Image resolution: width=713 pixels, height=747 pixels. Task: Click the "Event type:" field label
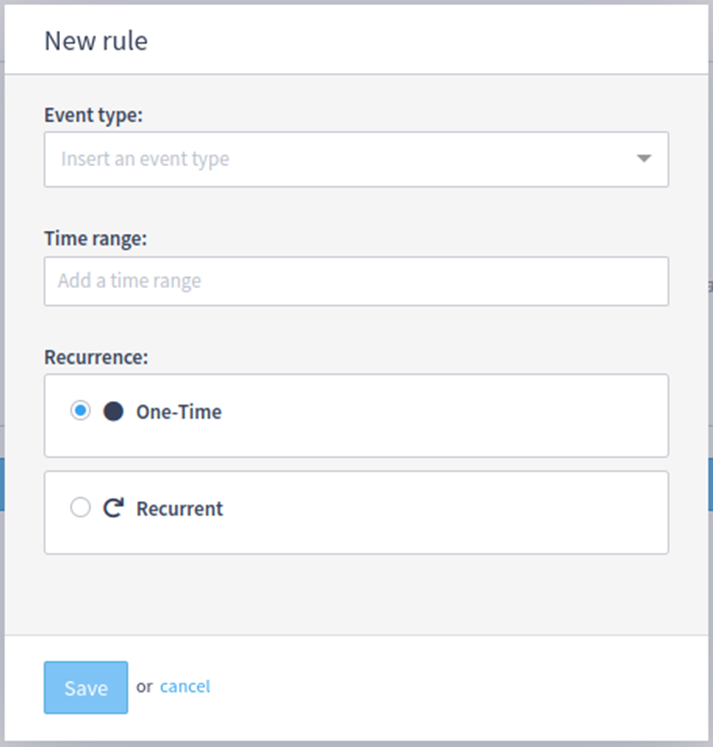pos(94,115)
